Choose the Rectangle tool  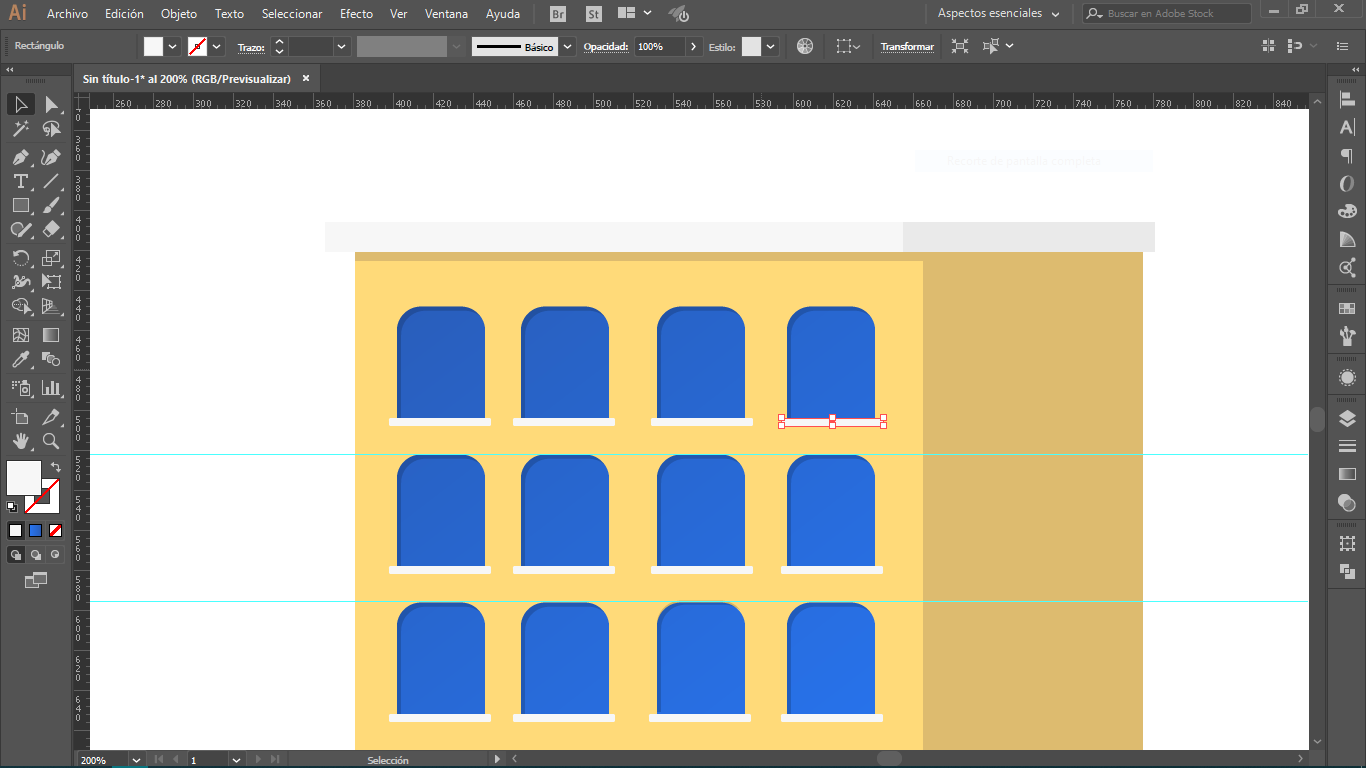tap(20, 205)
